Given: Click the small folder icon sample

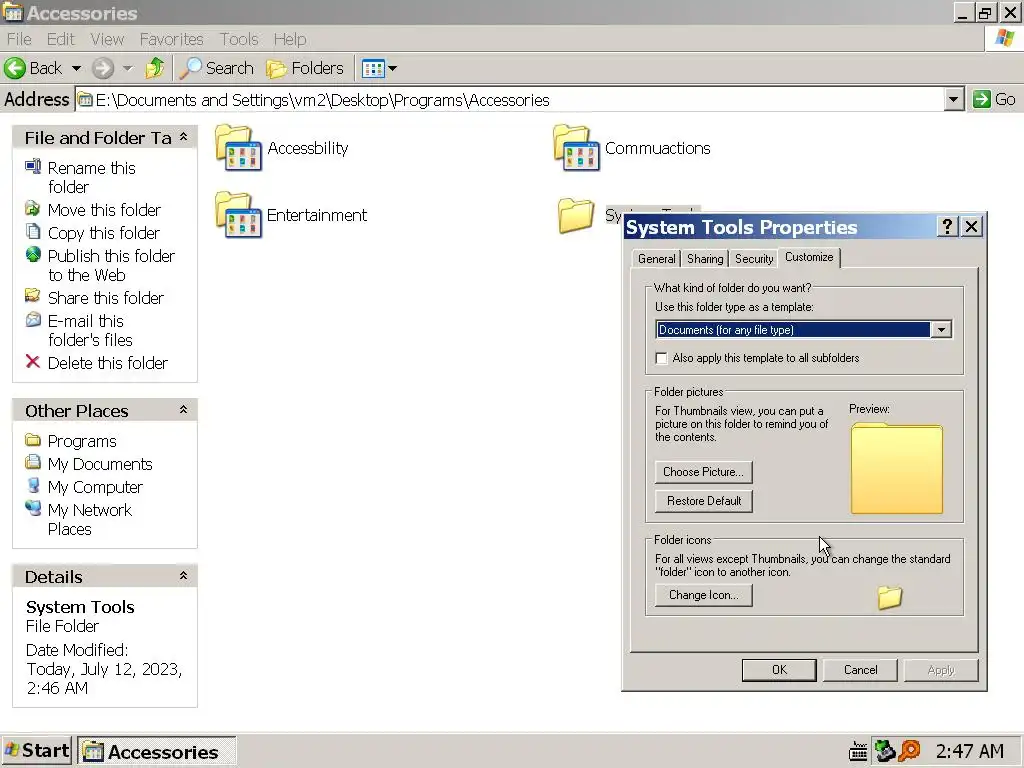Looking at the screenshot, I should click(889, 597).
